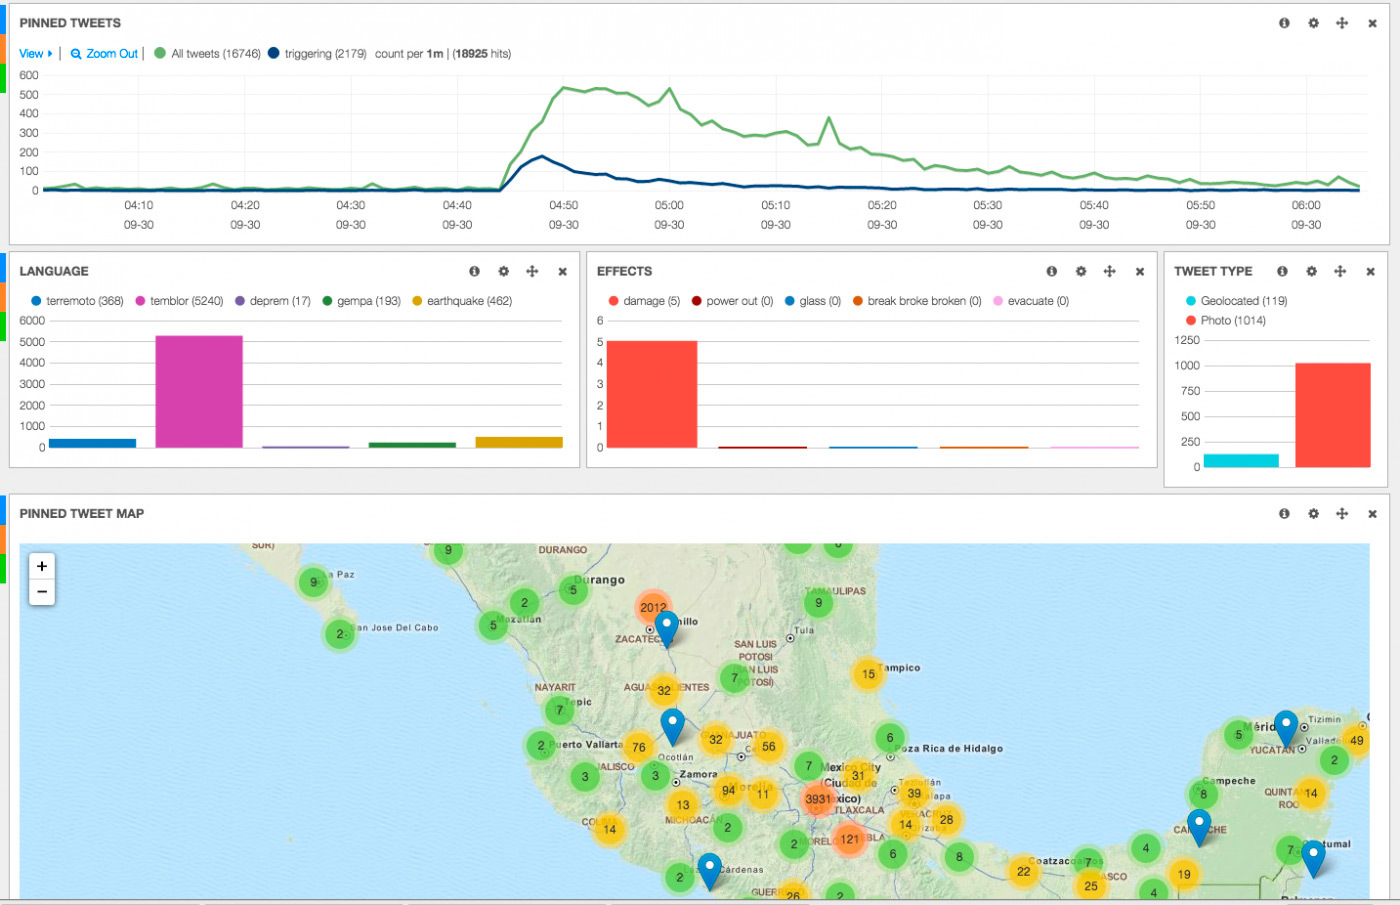Open settings gear on Effects panel
Image resolution: width=1400 pixels, height=905 pixels.
[1080, 271]
